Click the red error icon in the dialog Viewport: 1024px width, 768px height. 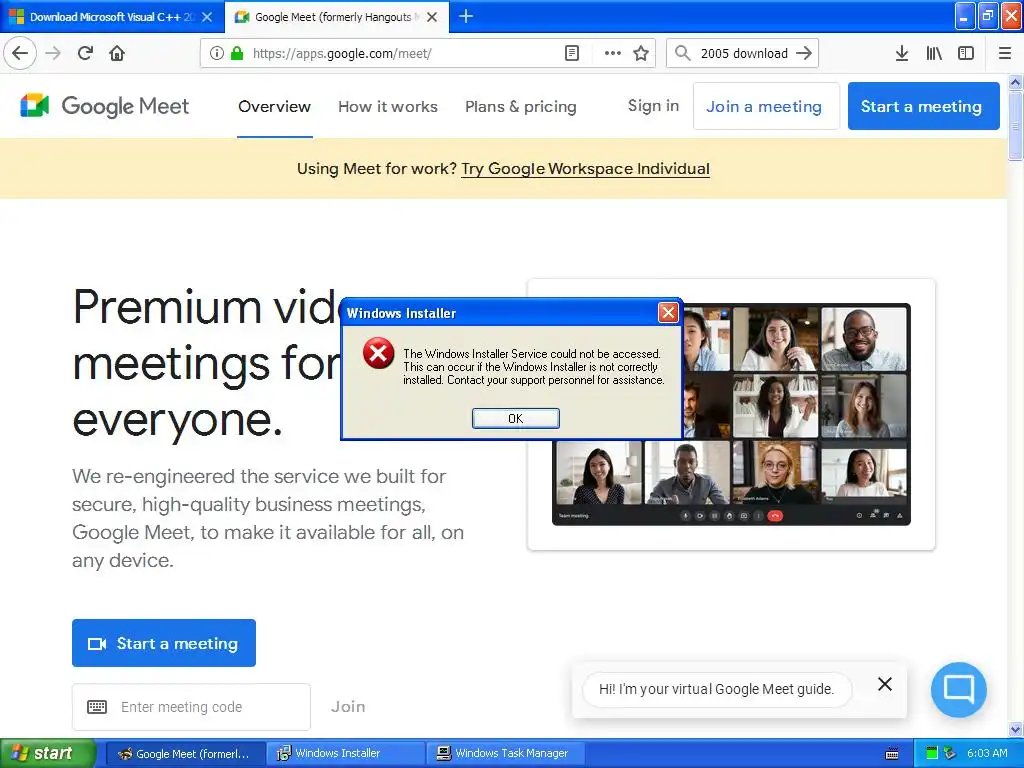click(x=379, y=353)
